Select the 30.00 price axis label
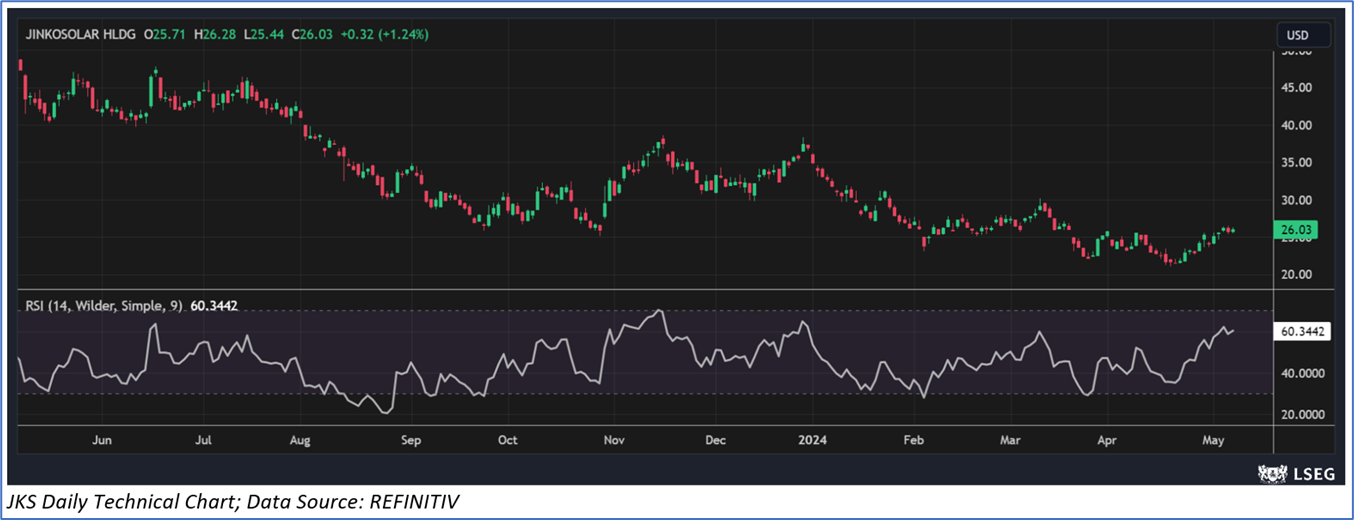1354x520 pixels. click(x=1298, y=200)
